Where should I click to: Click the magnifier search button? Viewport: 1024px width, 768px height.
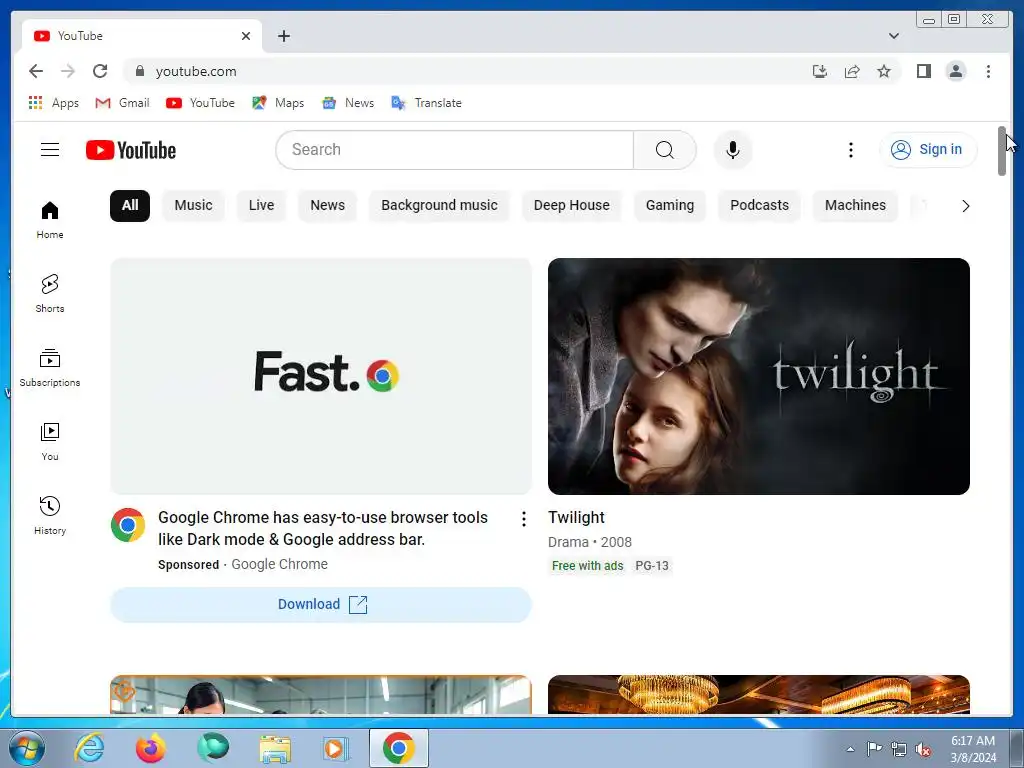(665, 150)
